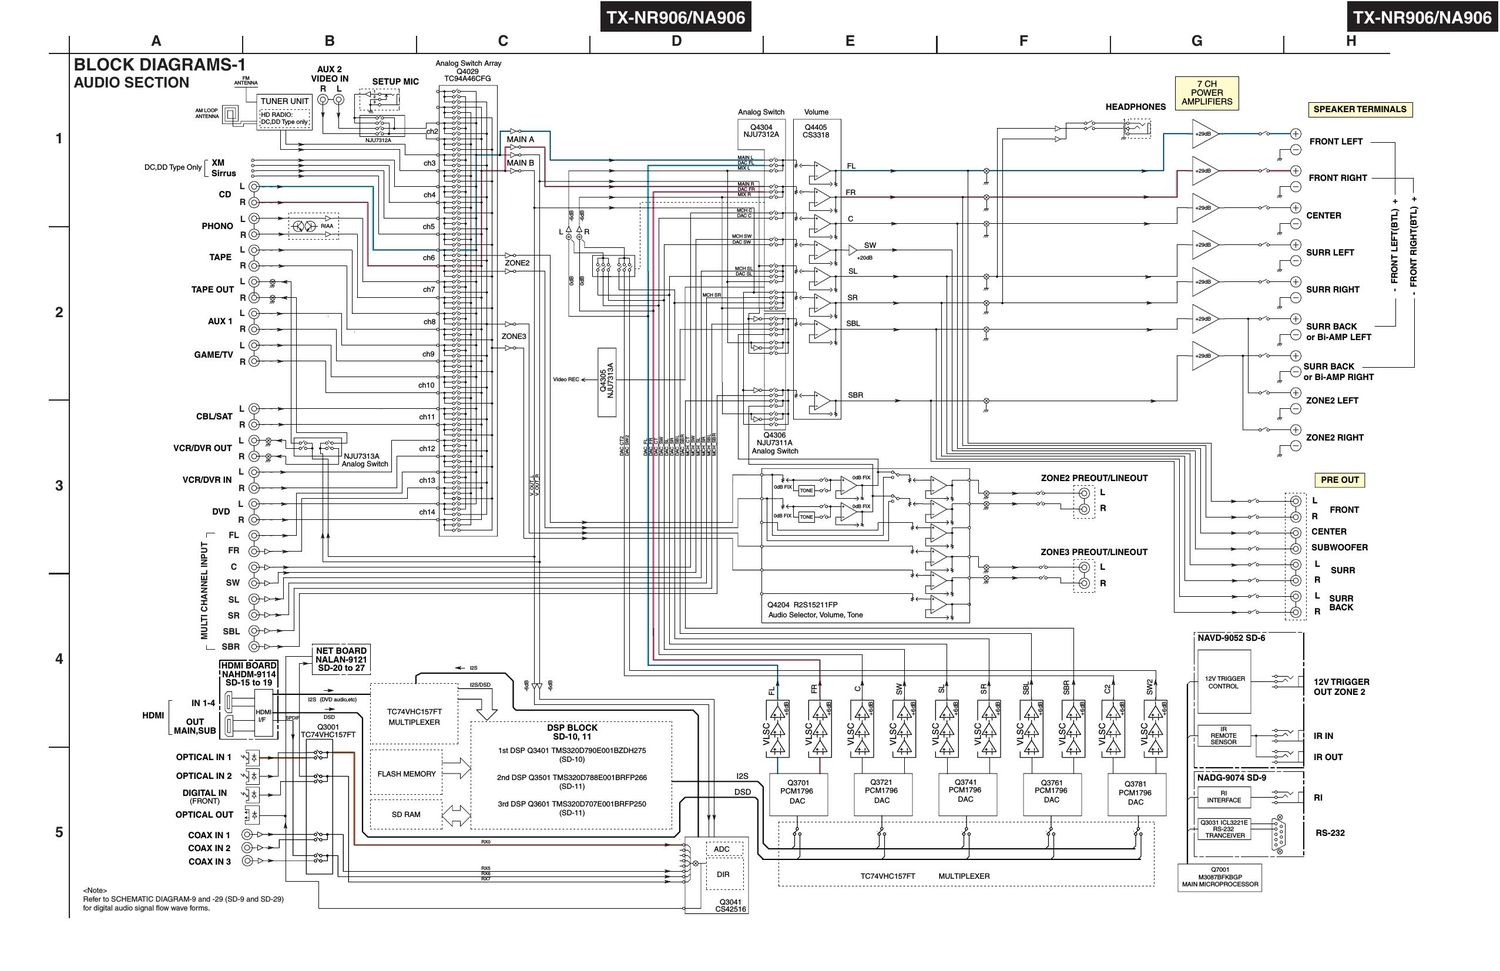Click the Center channel +29dB amplifier triangle
Image resolution: width=1500 pixels, height=971 pixels.
pos(1205,209)
